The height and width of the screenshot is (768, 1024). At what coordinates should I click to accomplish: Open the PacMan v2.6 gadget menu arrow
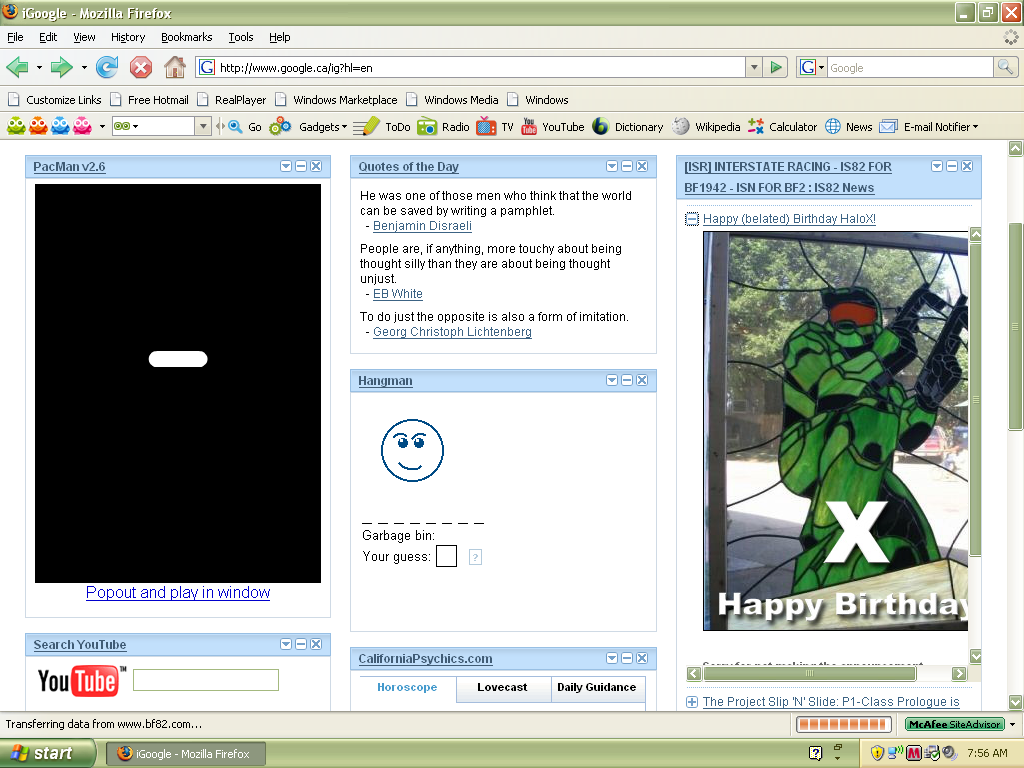(285, 167)
